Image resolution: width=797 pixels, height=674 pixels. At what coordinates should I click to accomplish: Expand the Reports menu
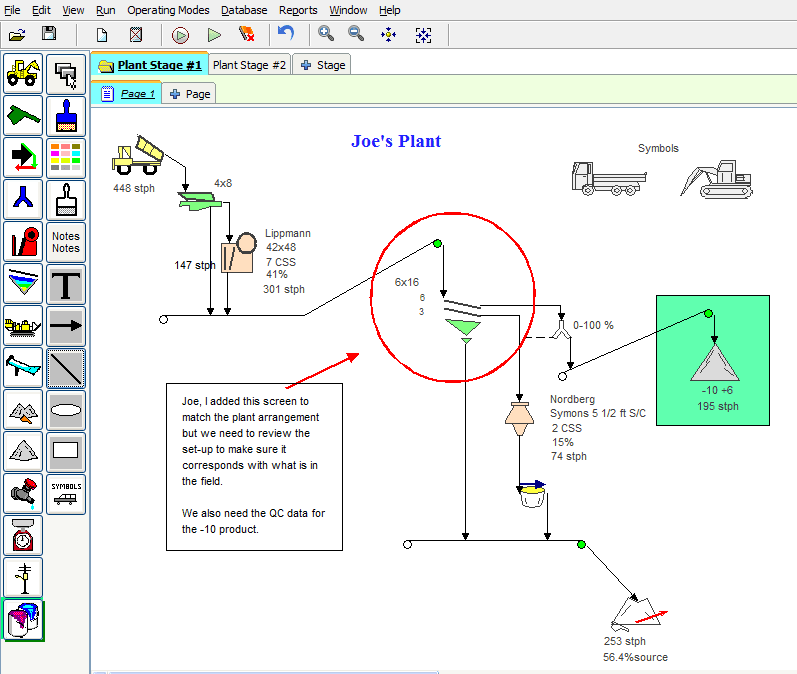point(298,10)
